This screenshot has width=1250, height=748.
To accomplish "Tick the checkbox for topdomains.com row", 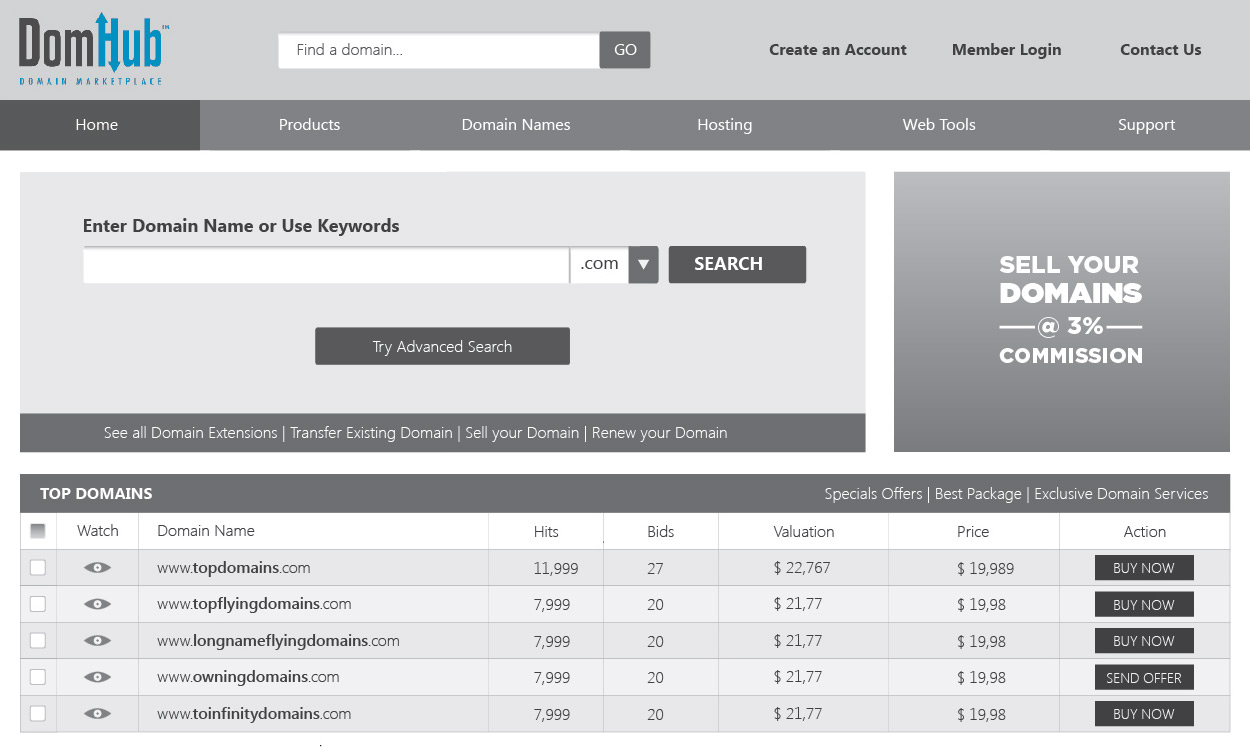I will coord(38,568).
